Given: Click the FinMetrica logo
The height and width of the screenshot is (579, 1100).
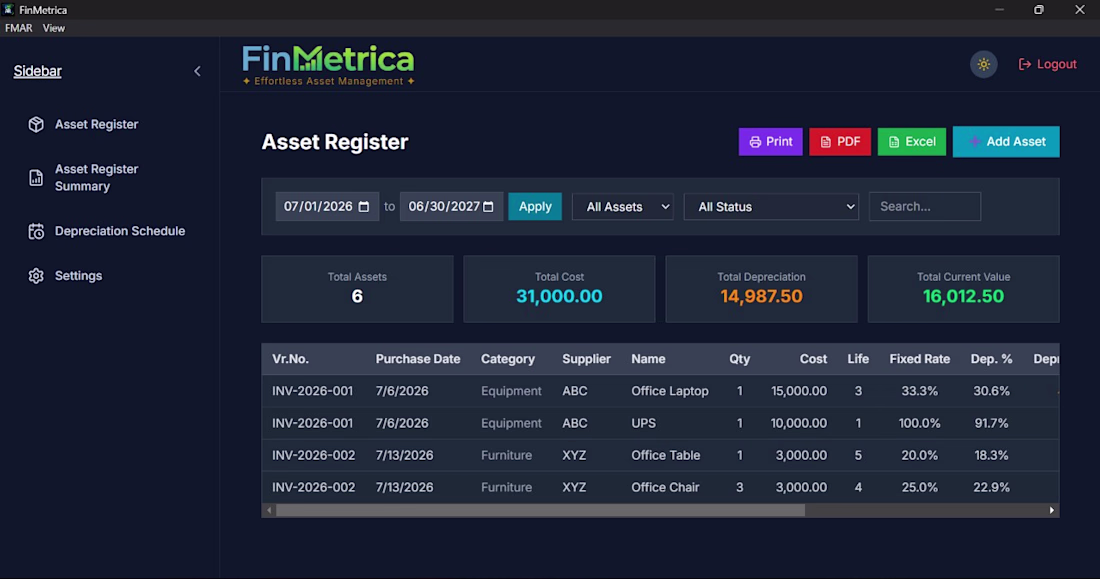Looking at the screenshot, I should [328, 65].
